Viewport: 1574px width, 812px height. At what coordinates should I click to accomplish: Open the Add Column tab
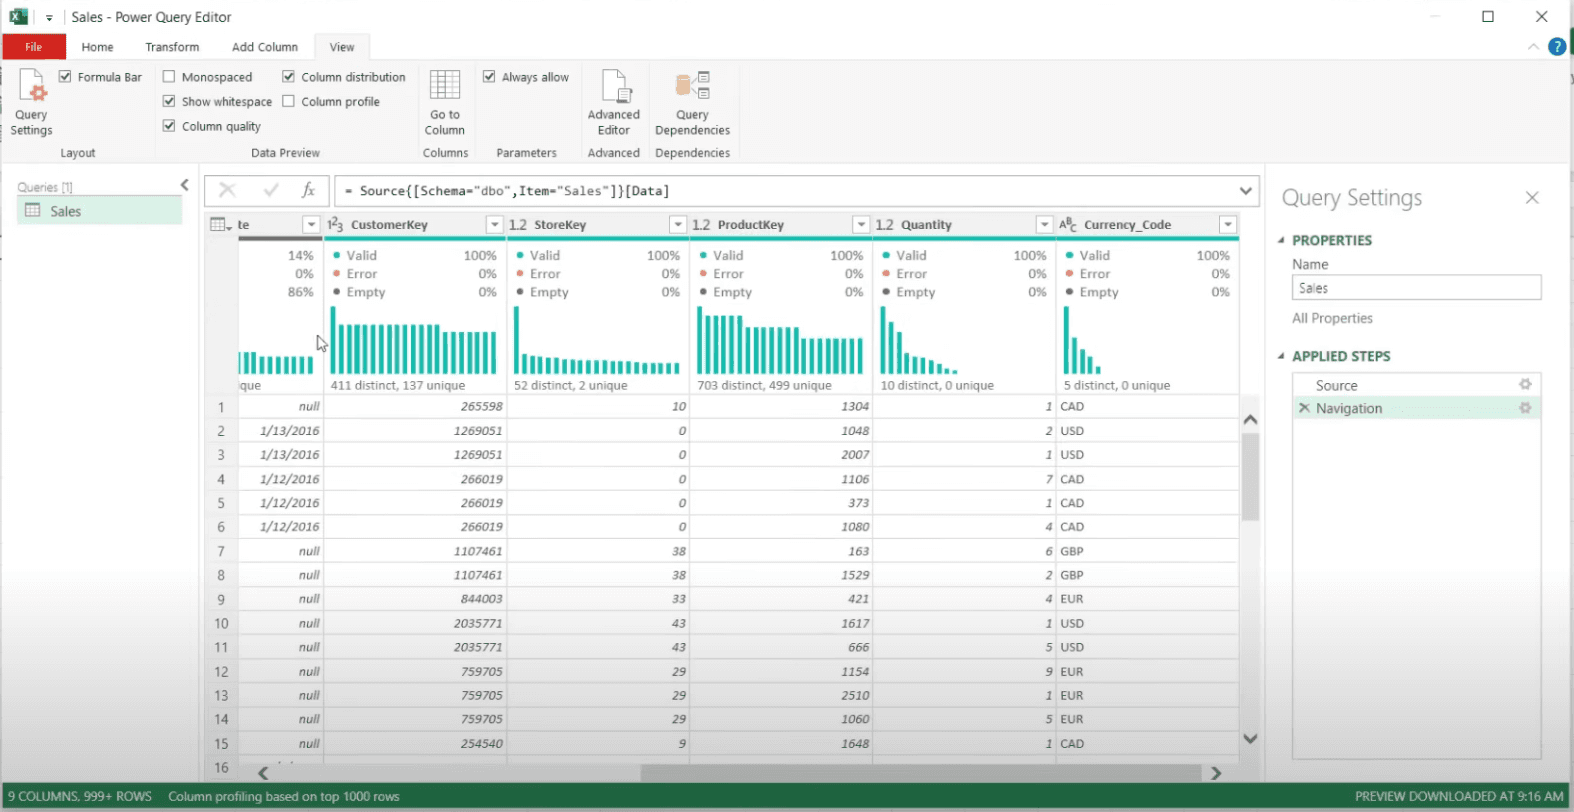pos(265,47)
